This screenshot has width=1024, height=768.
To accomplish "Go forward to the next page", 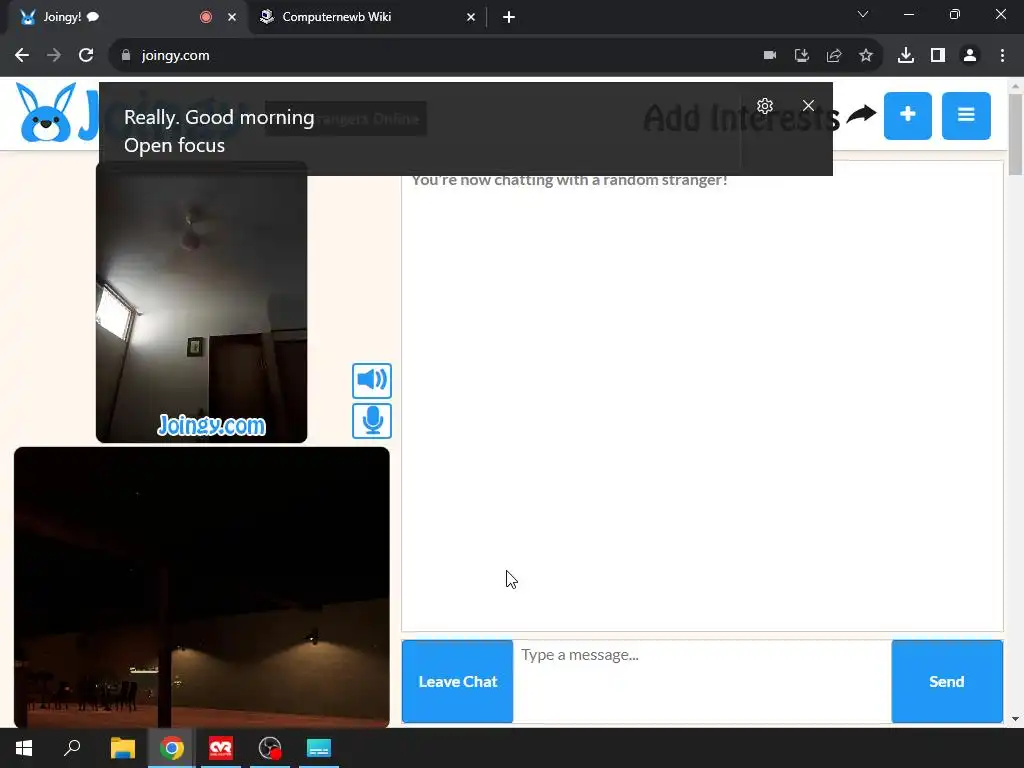I will pos(54,56).
